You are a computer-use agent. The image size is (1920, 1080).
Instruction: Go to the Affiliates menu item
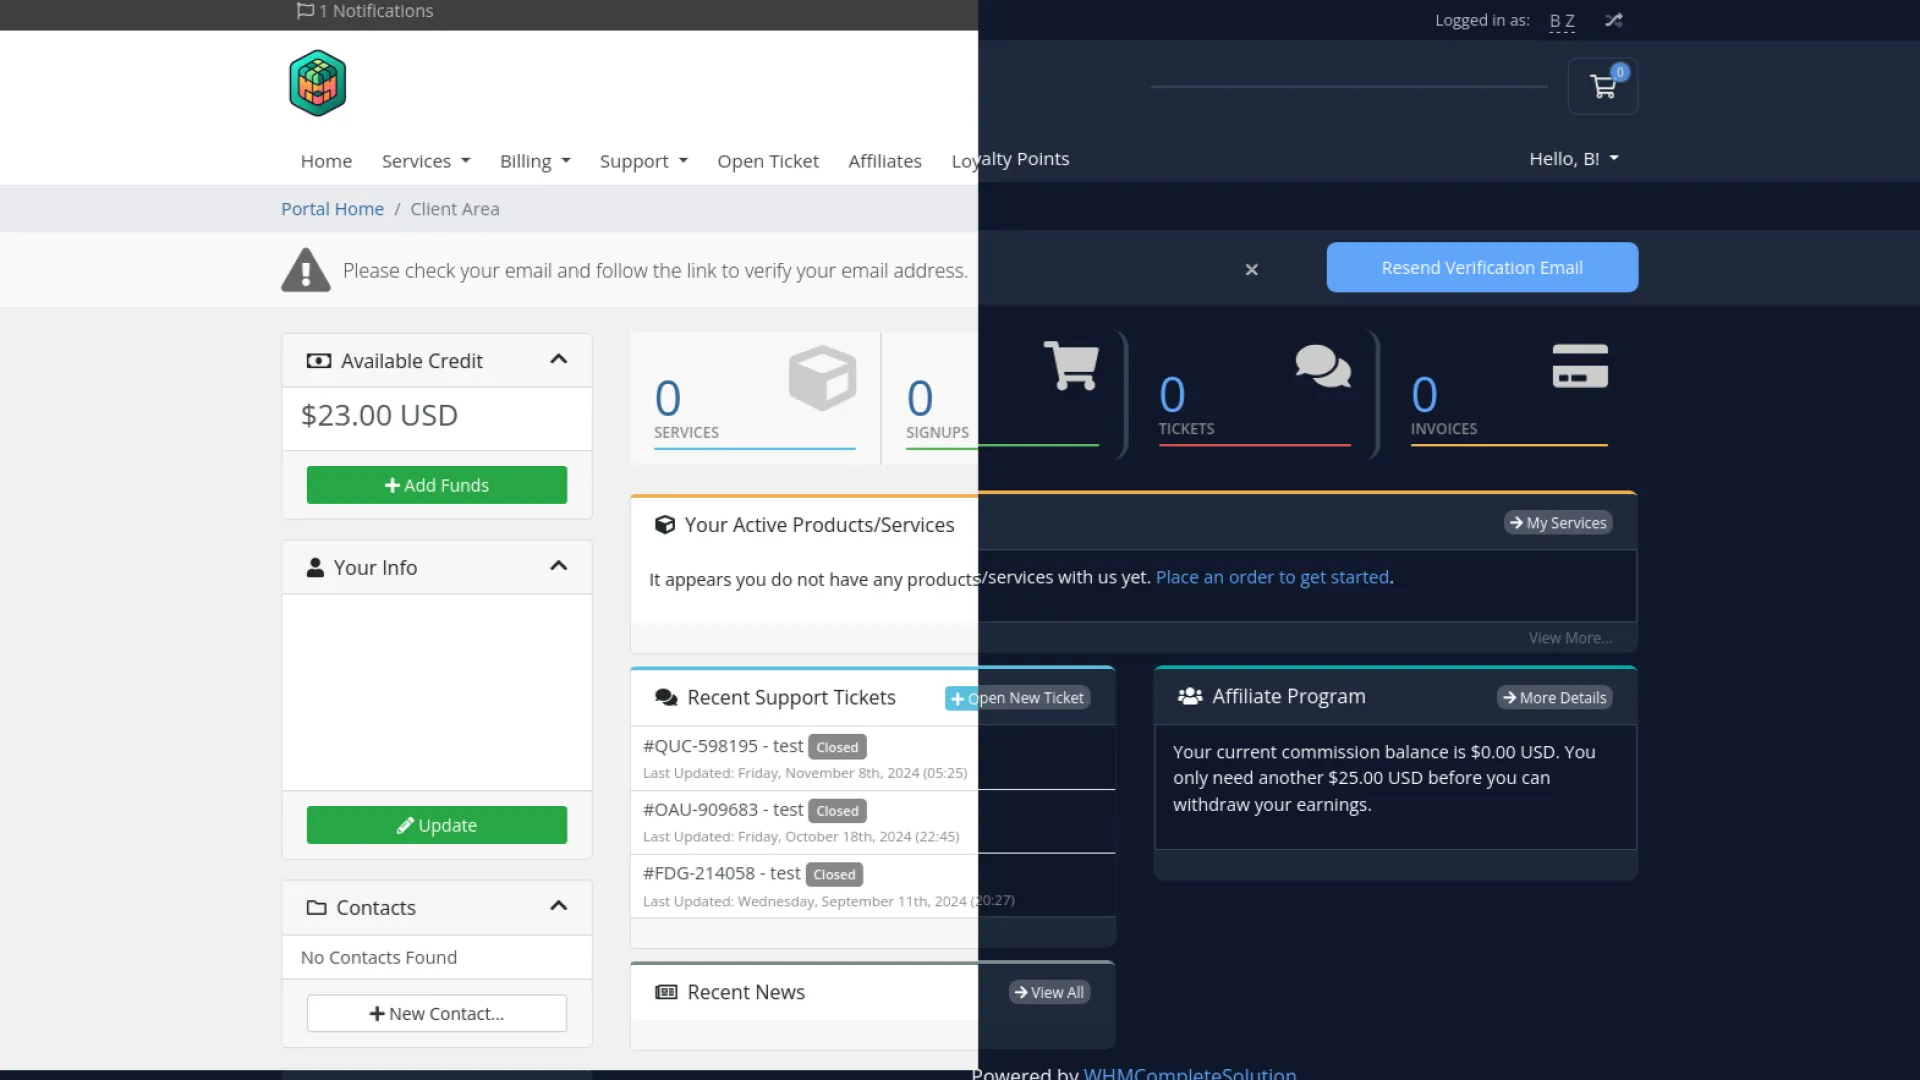point(884,161)
